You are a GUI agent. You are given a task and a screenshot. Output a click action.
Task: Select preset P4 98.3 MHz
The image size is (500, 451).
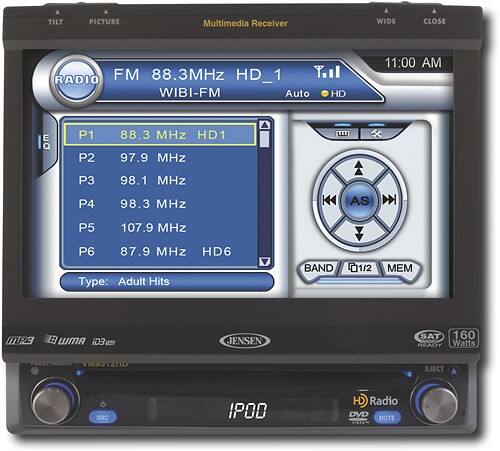160,204
